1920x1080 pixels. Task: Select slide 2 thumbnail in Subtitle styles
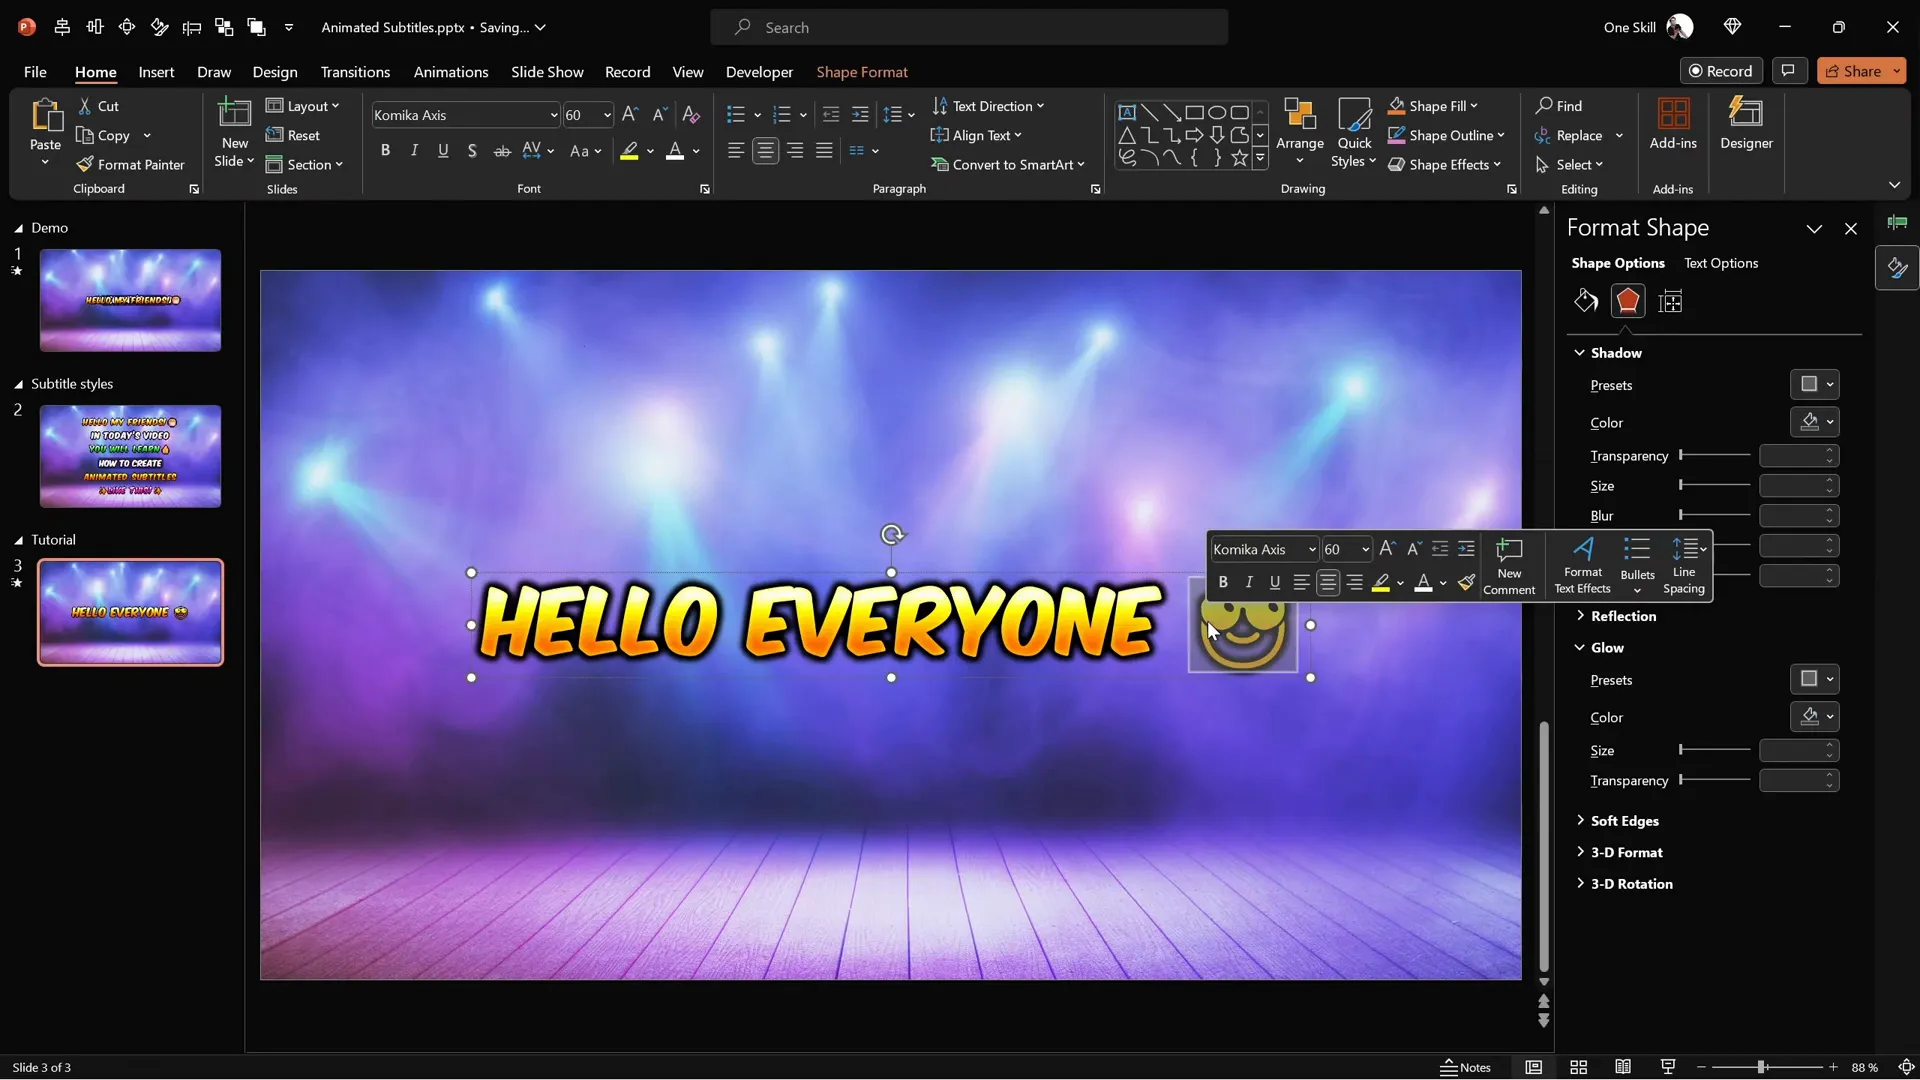coord(130,456)
